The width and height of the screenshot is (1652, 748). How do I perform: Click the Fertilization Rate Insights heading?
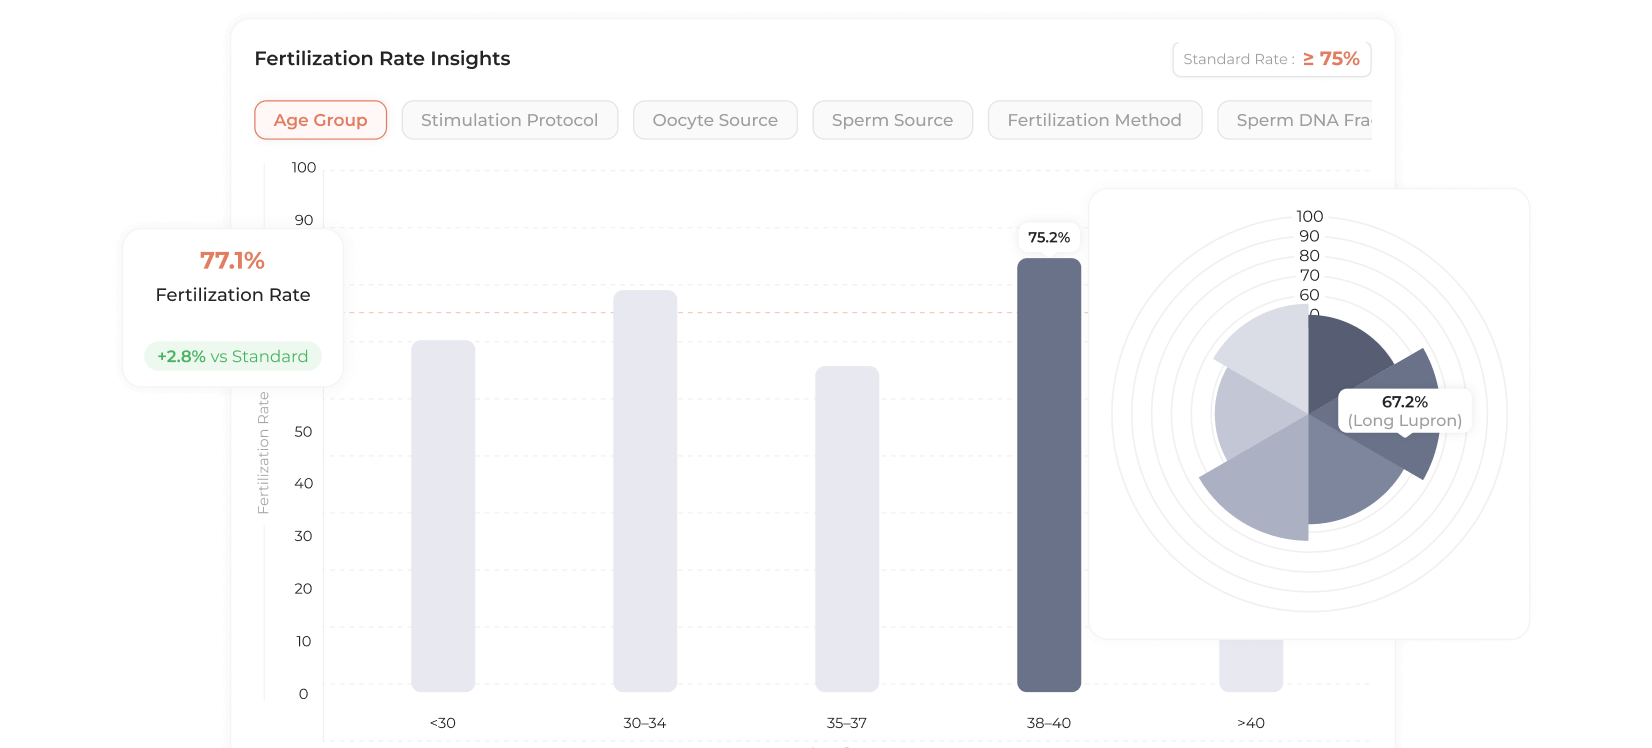coord(382,58)
